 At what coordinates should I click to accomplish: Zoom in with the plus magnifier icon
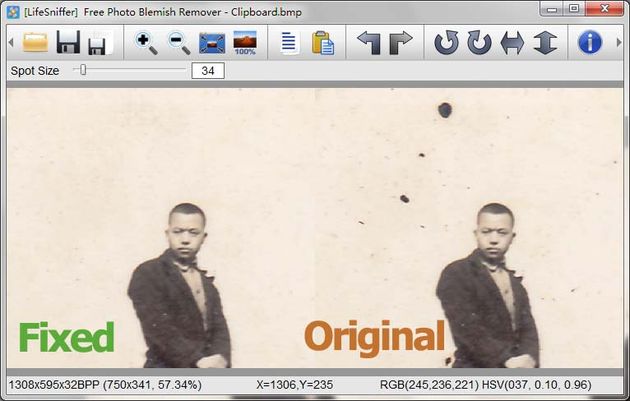click(x=146, y=43)
